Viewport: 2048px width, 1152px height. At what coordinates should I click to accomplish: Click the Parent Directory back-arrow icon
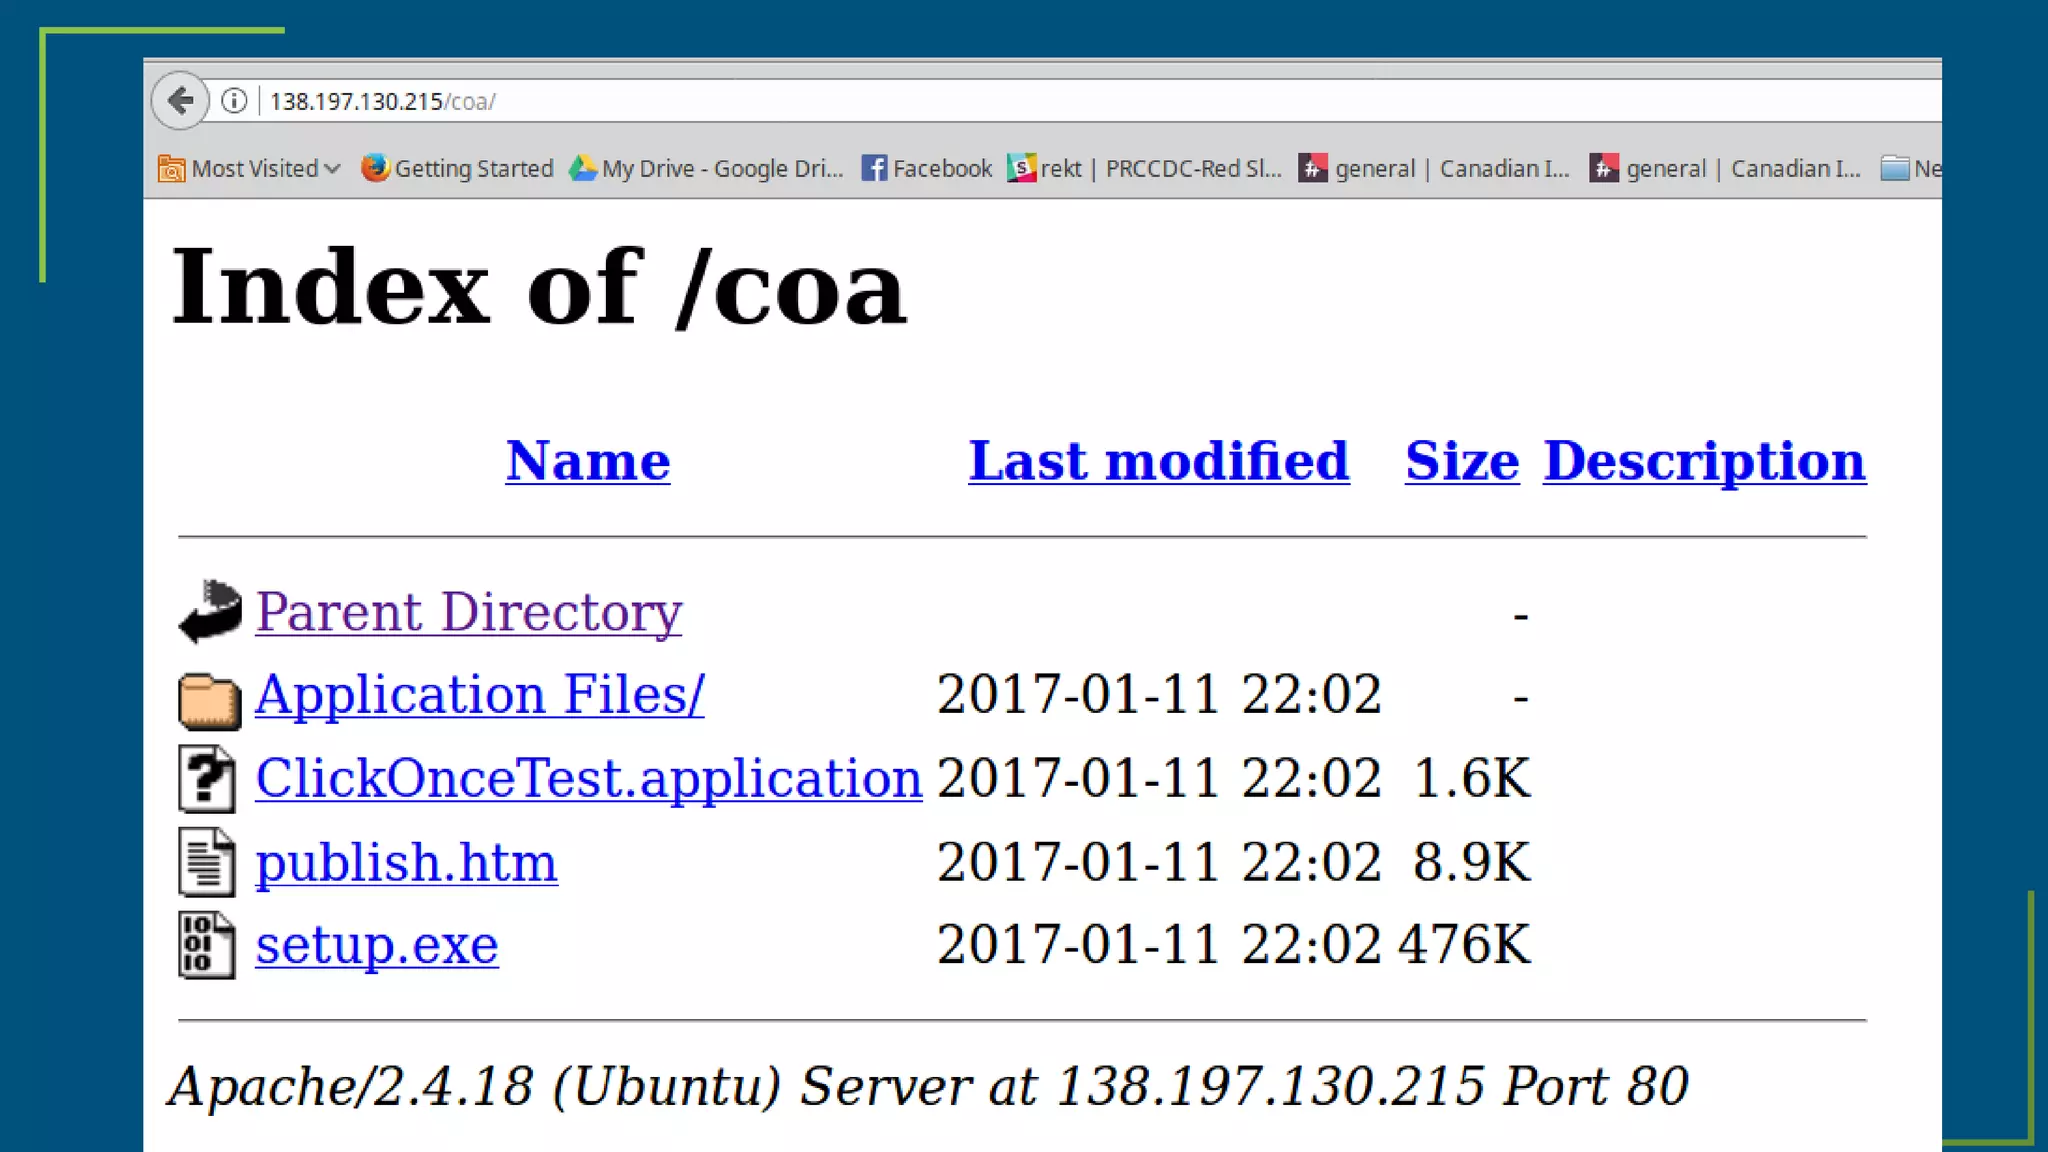tap(210, 611)
